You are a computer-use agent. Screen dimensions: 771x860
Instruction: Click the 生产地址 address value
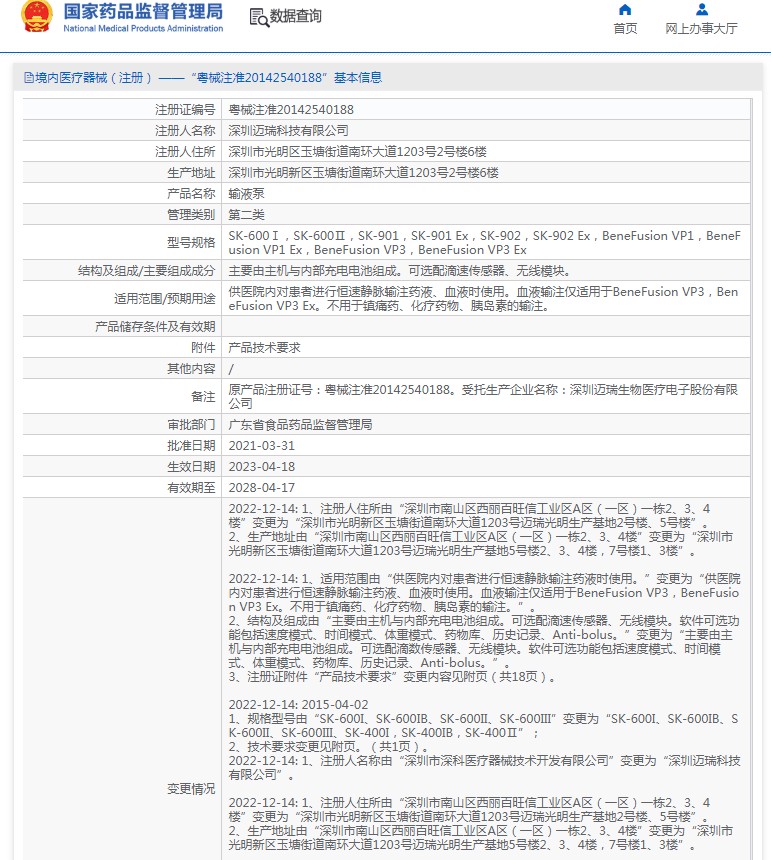pyautogui.click(x=364, y=173)
